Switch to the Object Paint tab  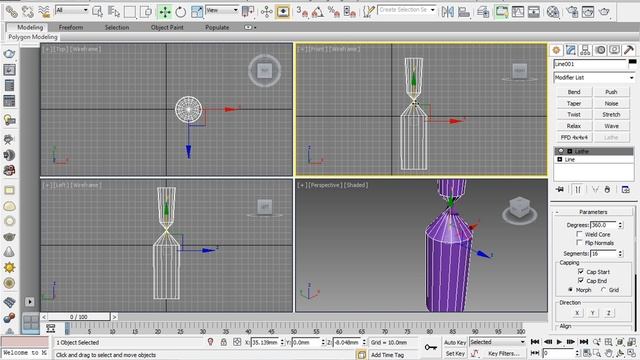point(167,27)
